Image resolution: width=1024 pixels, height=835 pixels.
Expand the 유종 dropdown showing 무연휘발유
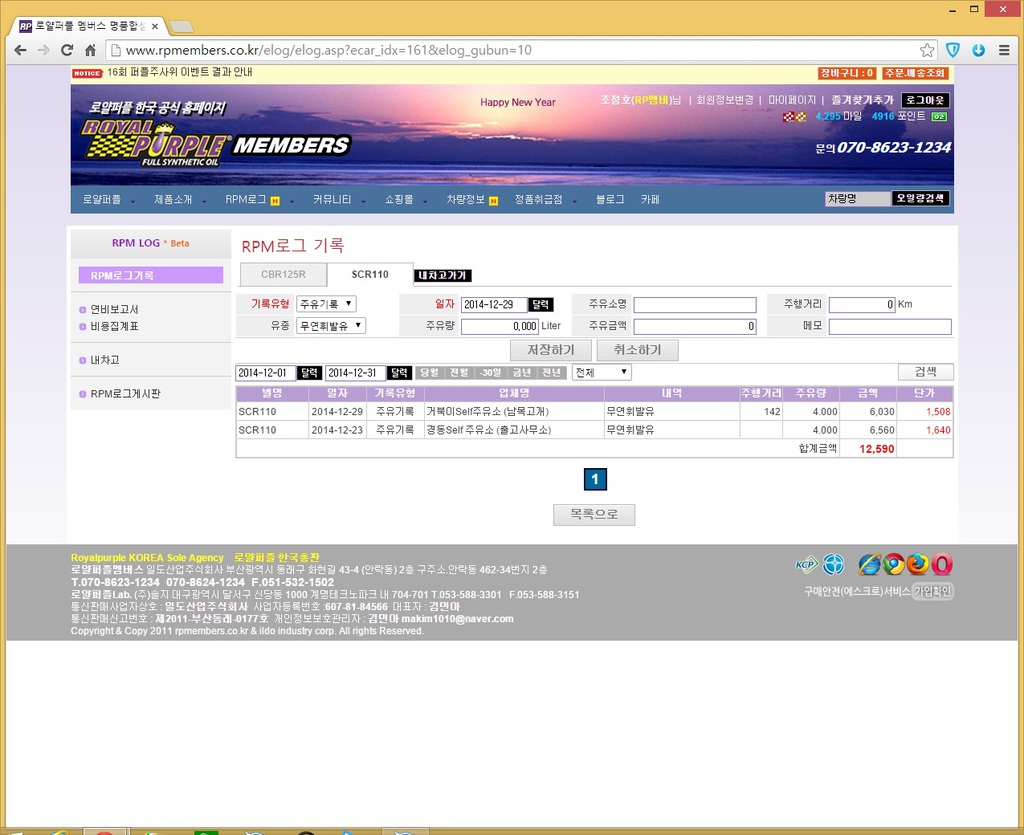[x=331, y=326]
